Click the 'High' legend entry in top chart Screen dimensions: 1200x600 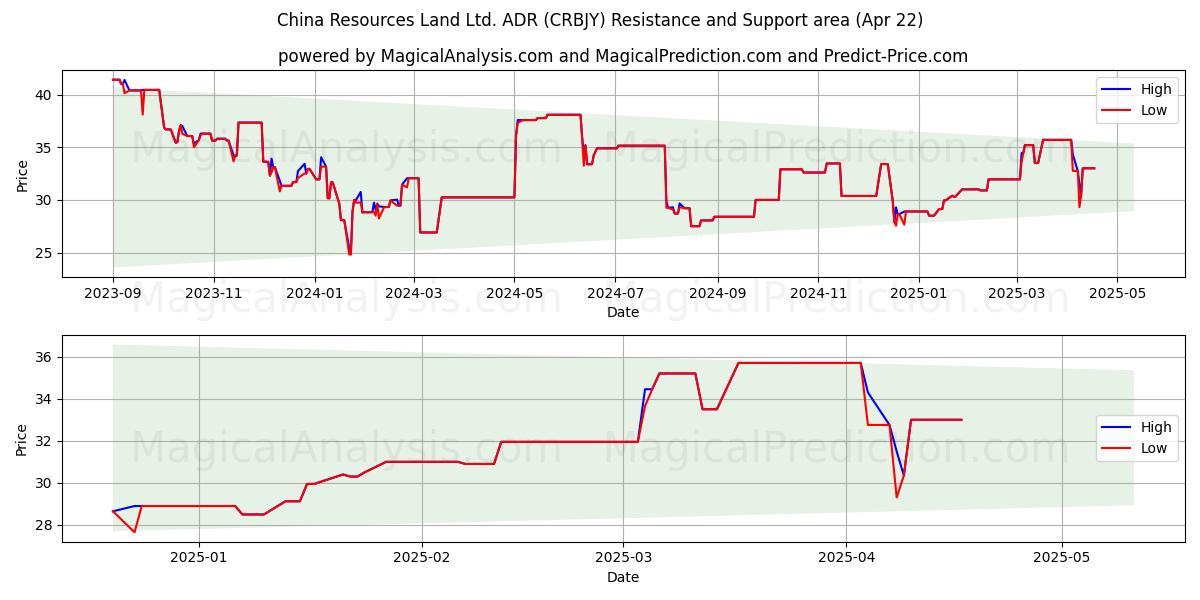[x=1156, y=89]
